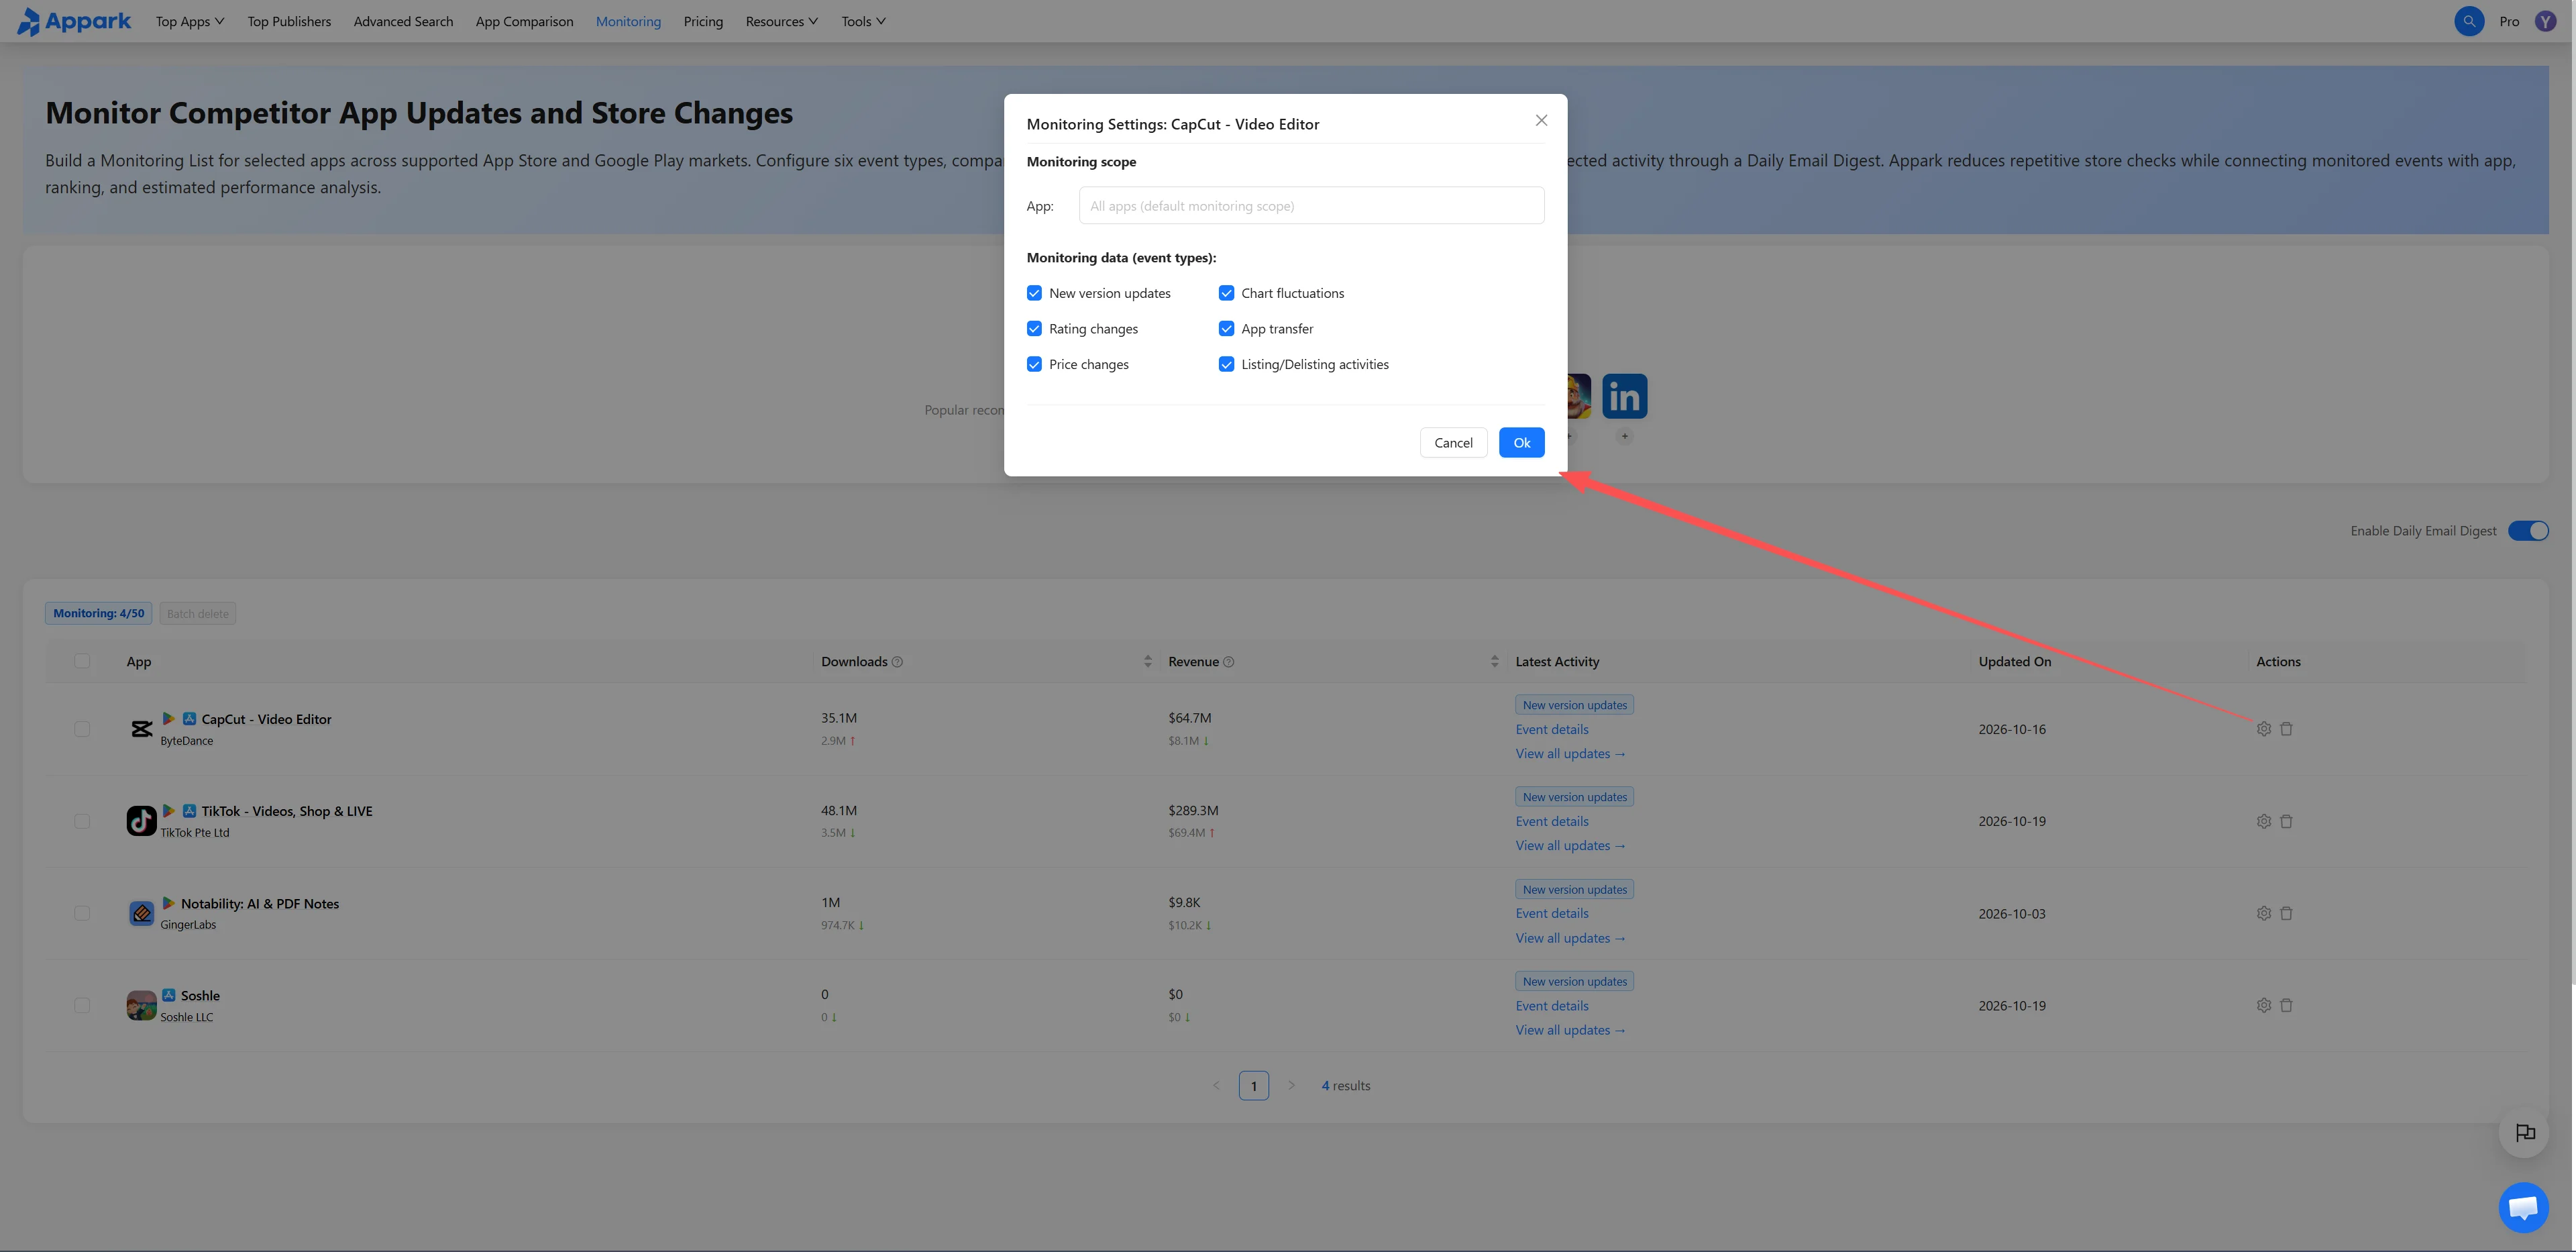Click Ok in Monitoring Settings dialog
Viewport: 2576px width, 1252px height.
[1521, 443]
